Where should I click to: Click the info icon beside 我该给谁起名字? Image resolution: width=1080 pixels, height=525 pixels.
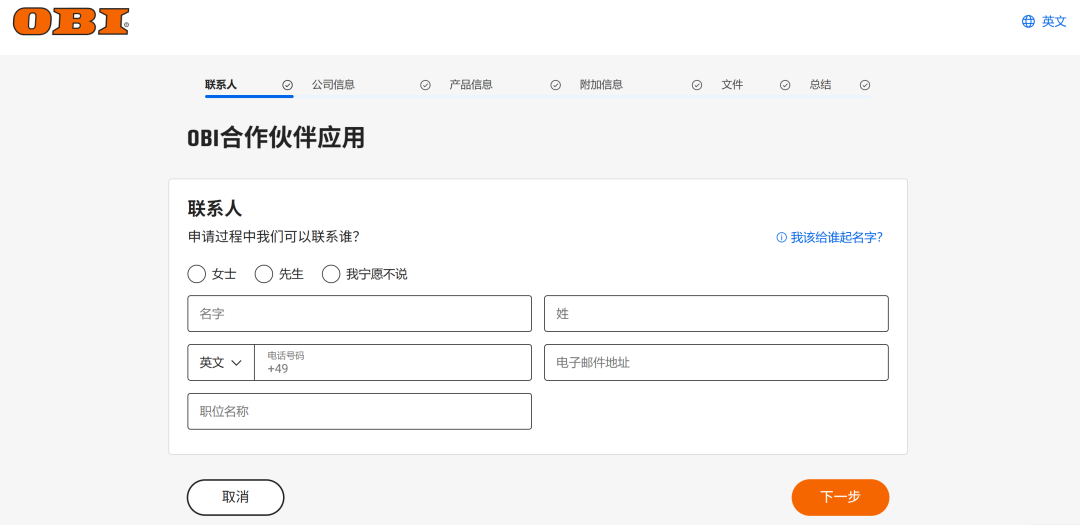point(781,238)
